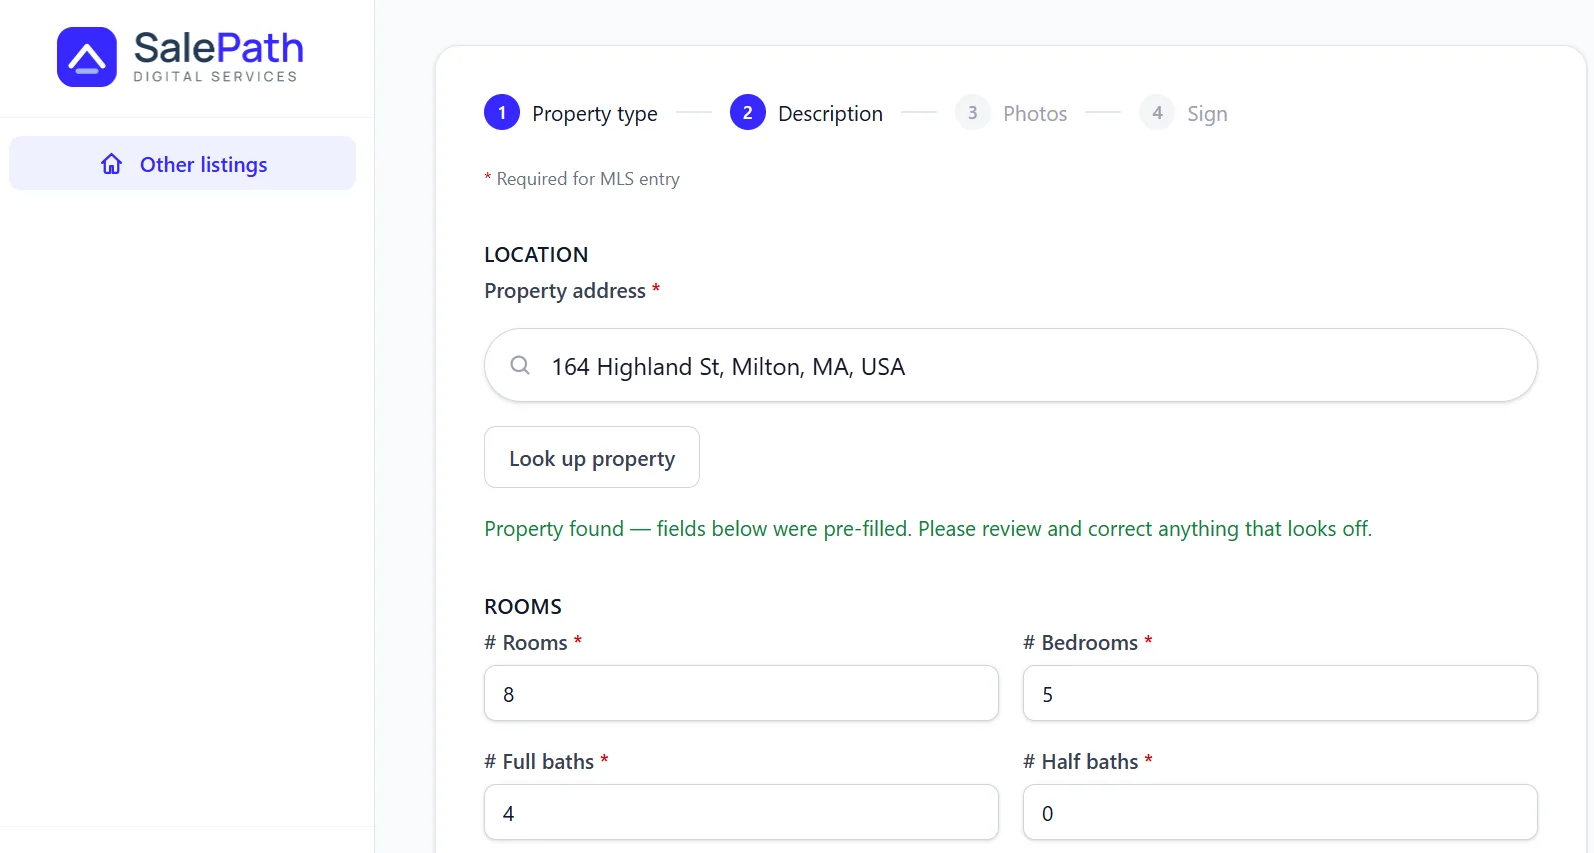1594x853 pixels.
Task: Select step 2 circle for Description
Action: (x=748, y=113)
